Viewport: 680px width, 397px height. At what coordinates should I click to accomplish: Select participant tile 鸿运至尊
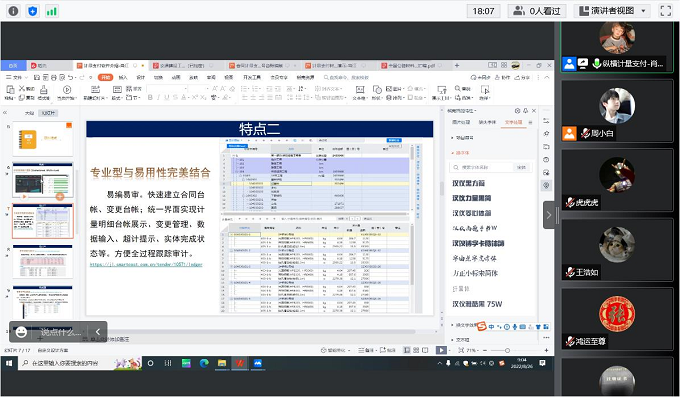coord(617,319)
